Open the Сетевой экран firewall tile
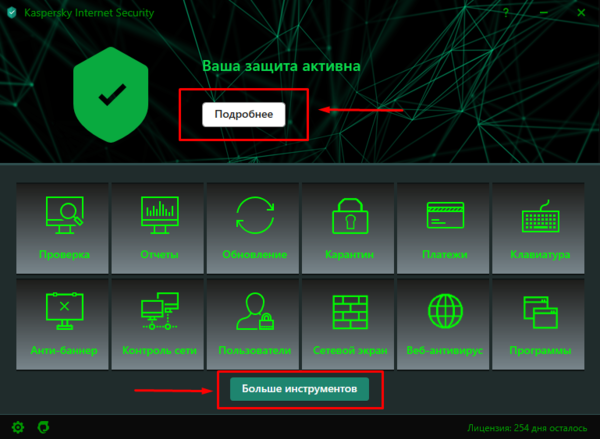This screenshot has height=439, width=600. 348,324
